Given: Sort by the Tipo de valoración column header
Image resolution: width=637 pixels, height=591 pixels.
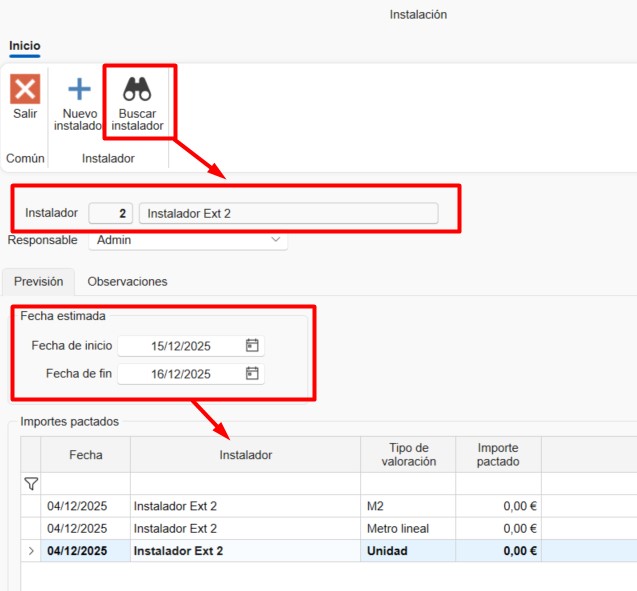Looking at the screenshot, I should pos(408,455).
